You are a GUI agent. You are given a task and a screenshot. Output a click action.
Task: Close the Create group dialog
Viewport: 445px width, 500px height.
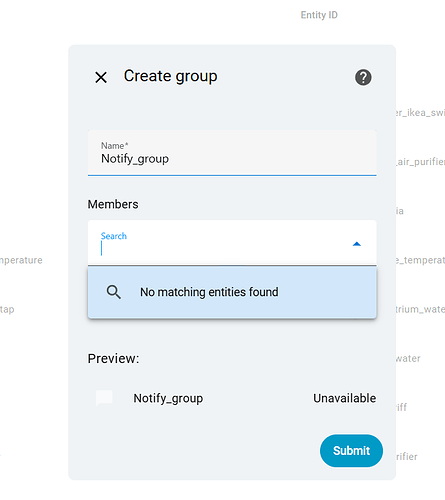point(101,77)
